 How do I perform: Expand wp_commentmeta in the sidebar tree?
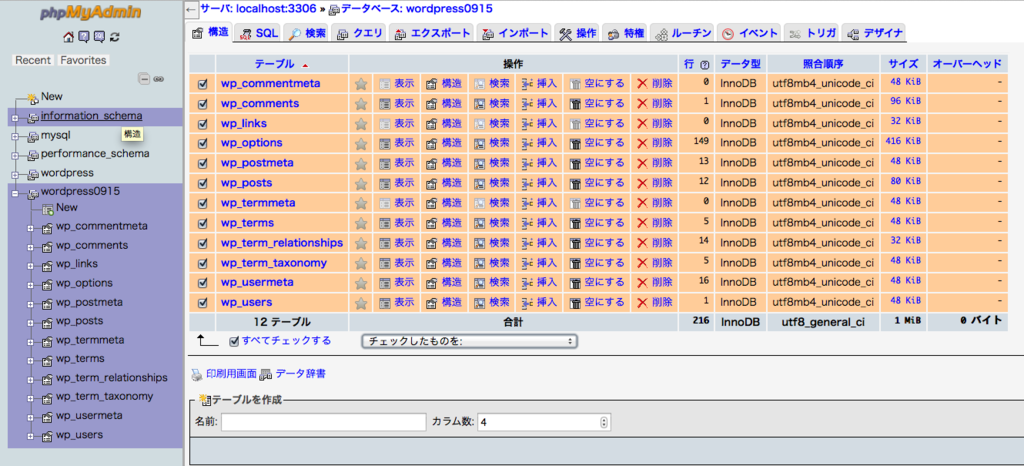[30, 228]
